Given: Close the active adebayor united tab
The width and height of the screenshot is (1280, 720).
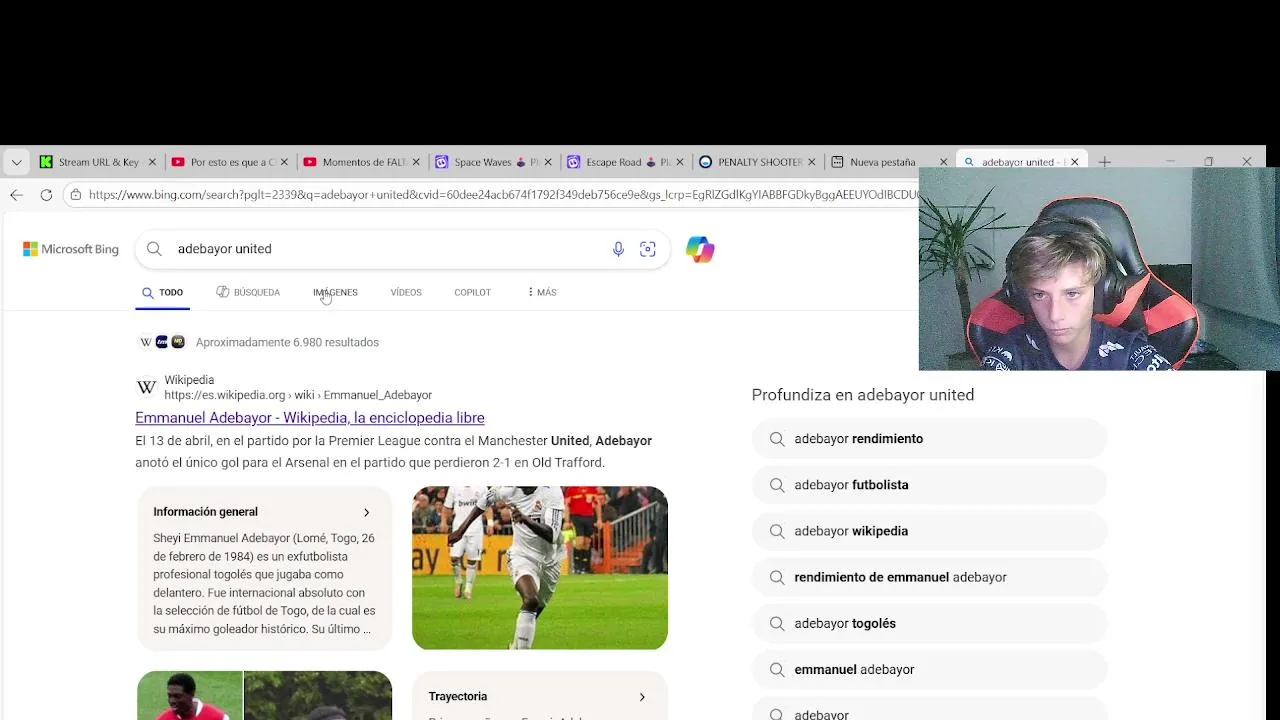Looking at the screenshot, I should 1075,162.
